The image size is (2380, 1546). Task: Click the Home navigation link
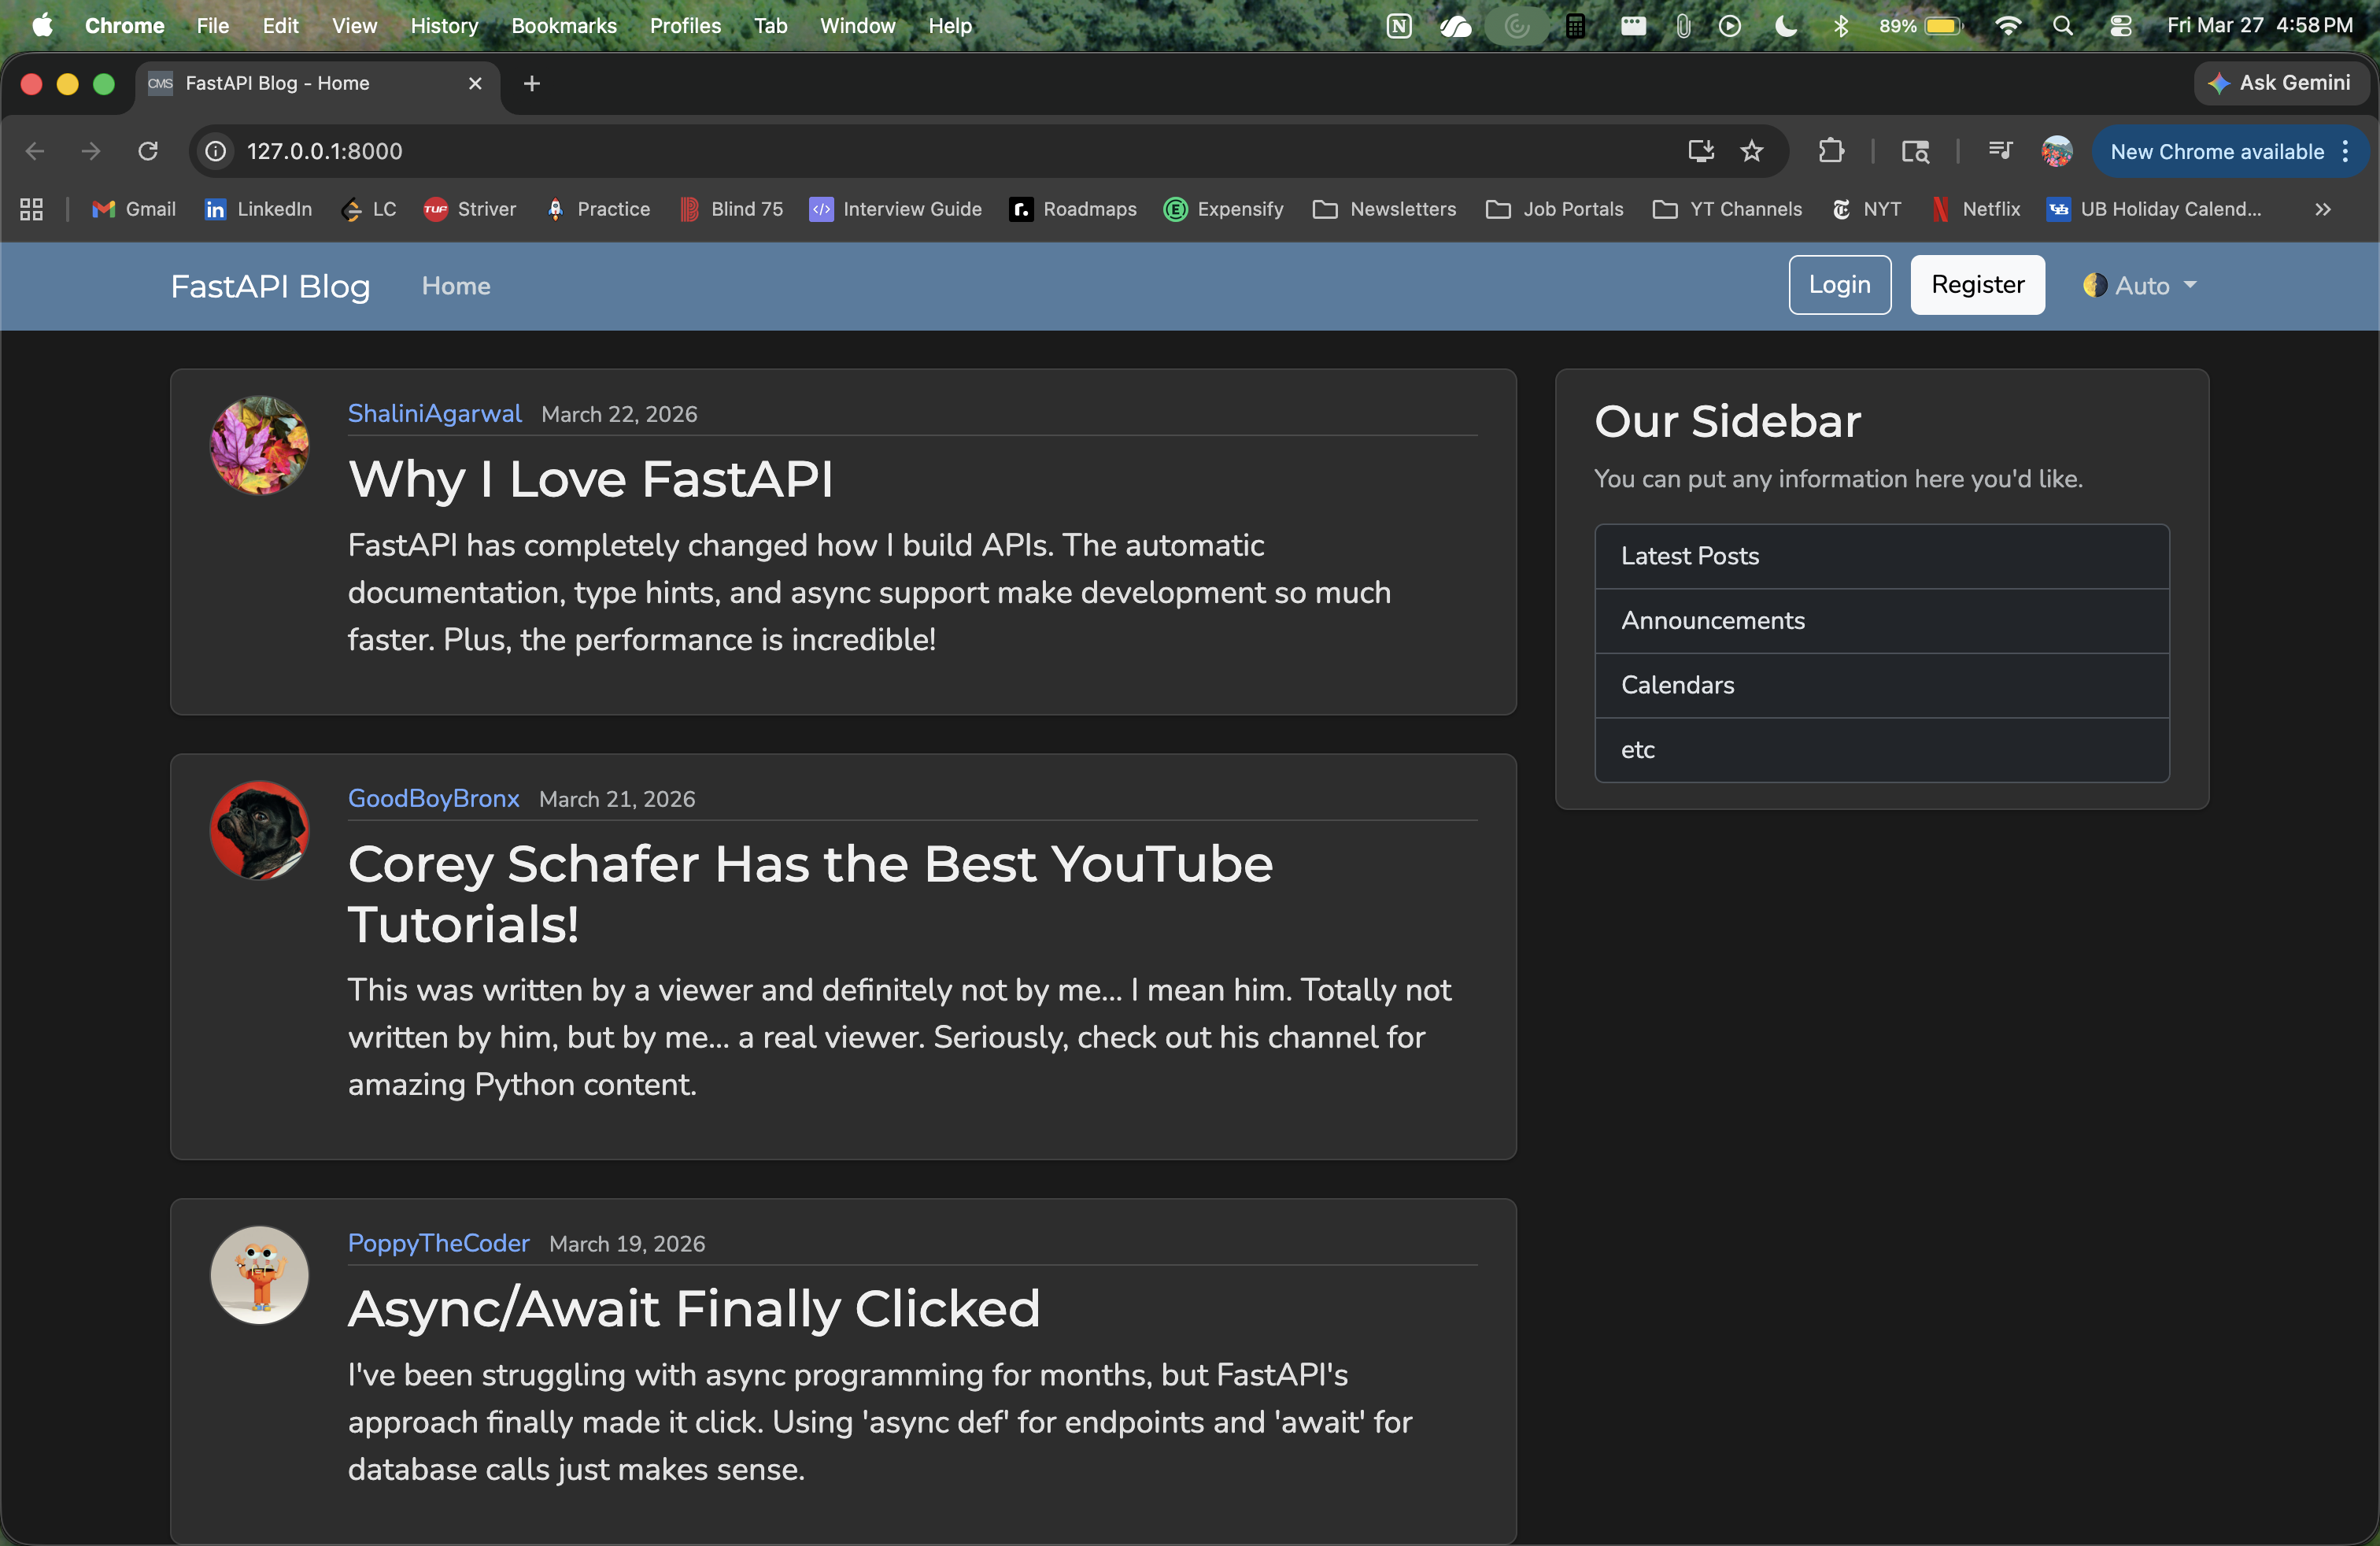point(456,286)
